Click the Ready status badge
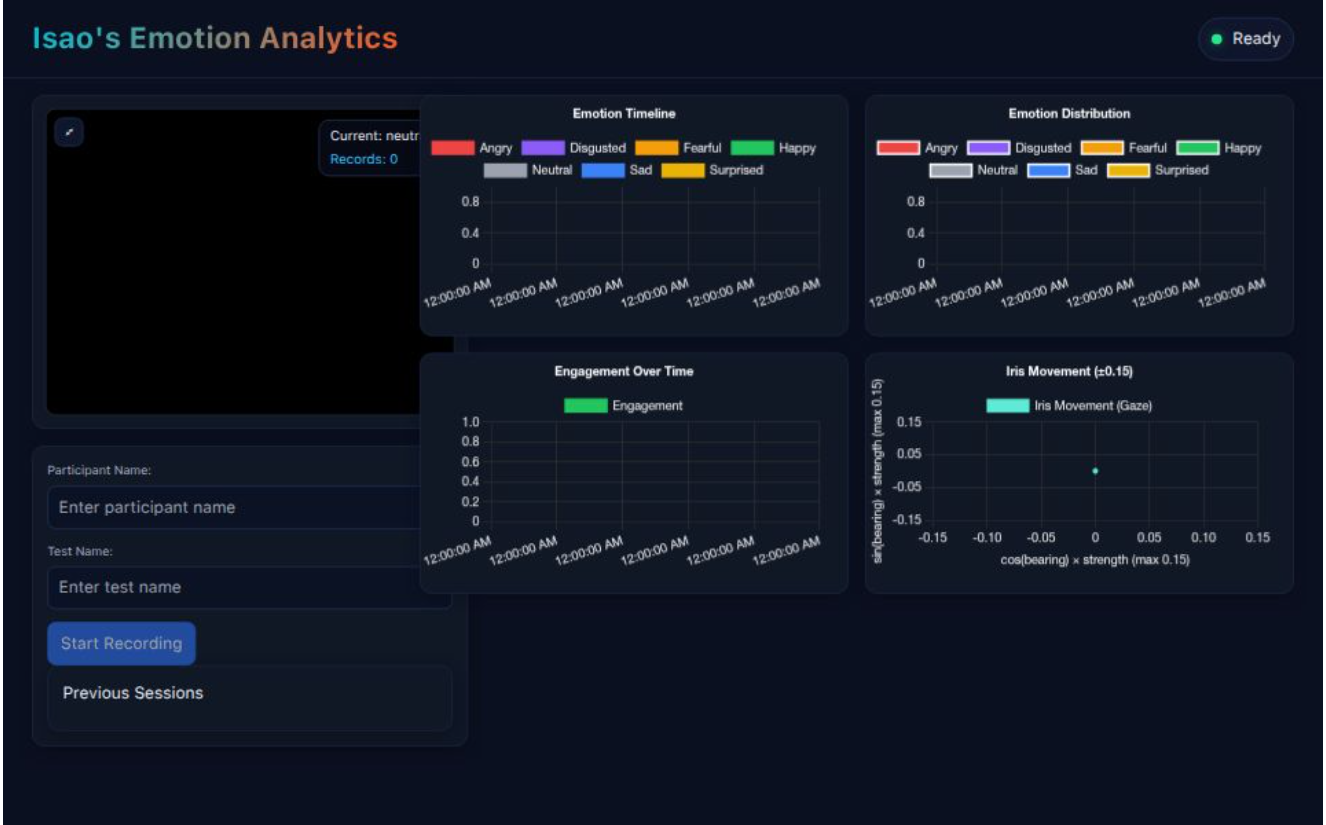Viewport: 1326px width, 825px height. pyautogui.click(x=1246, y=39)
